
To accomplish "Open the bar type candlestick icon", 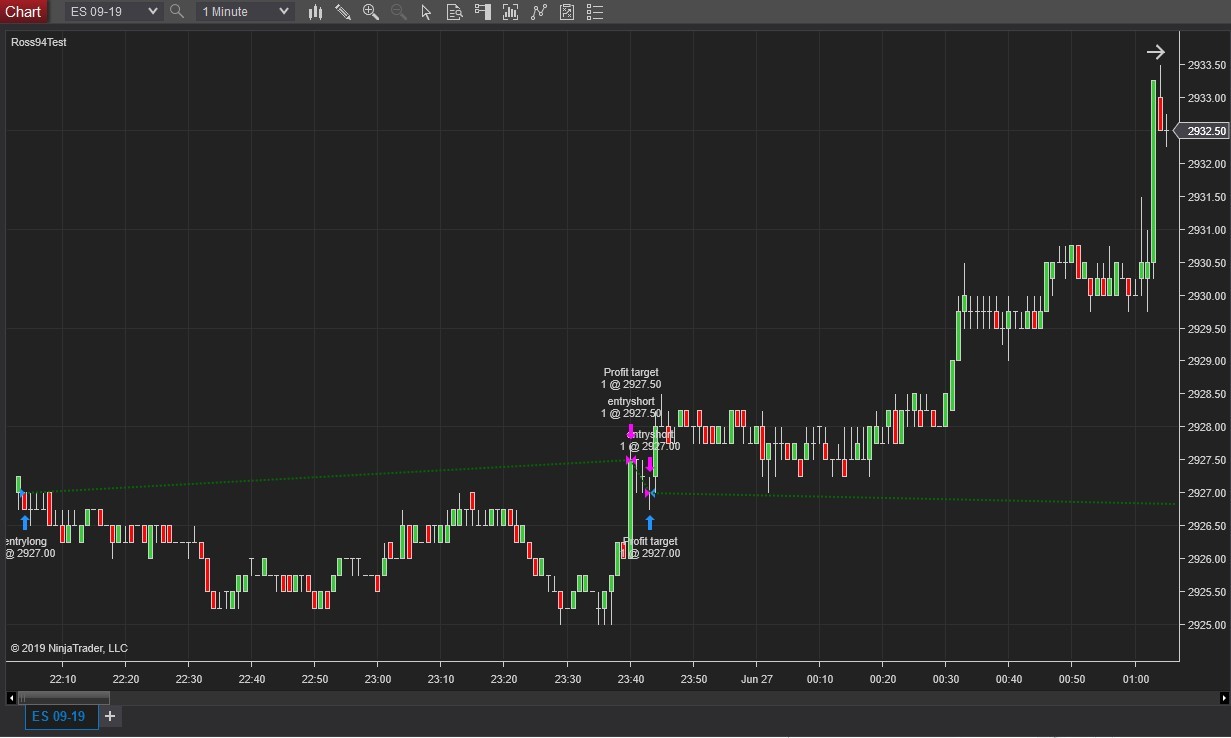I will tap(315, 12).
